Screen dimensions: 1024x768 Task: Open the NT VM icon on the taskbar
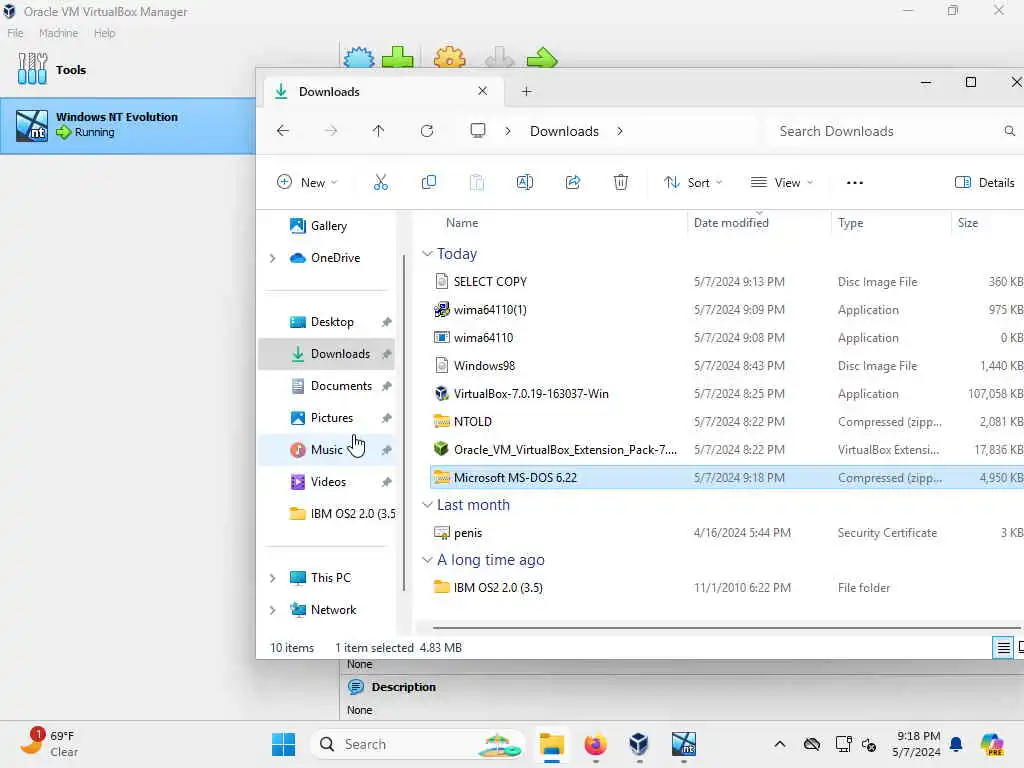click(x=684, y=744)
